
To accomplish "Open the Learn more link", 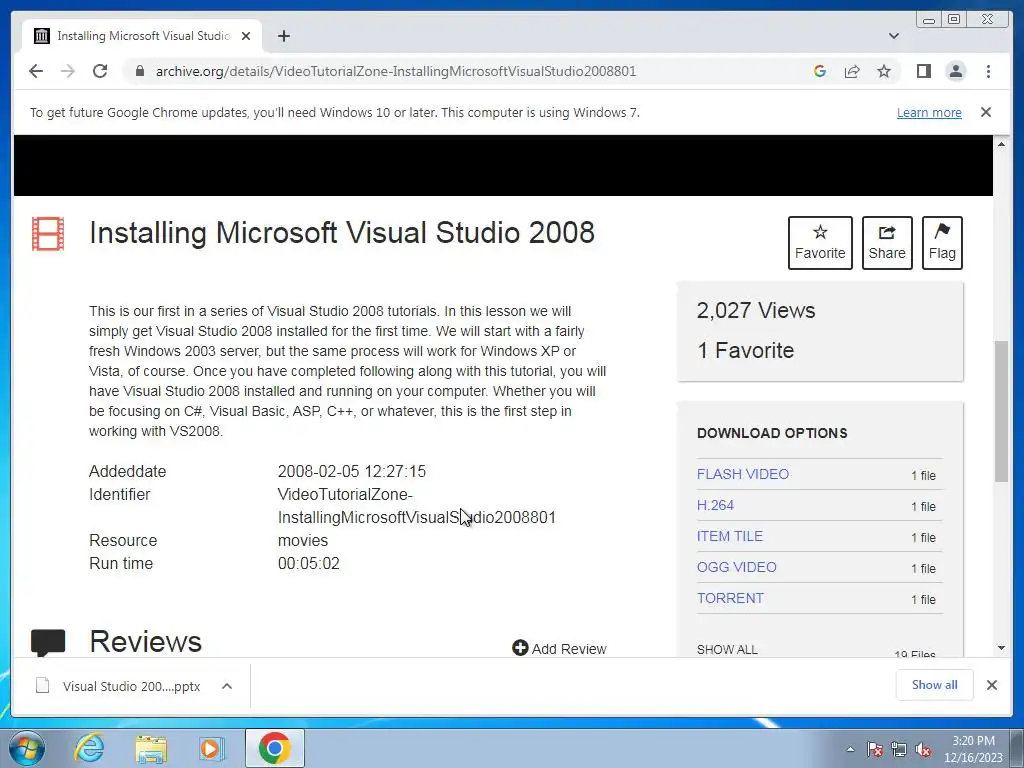I will pyautogui.click(x=929, y=112).
